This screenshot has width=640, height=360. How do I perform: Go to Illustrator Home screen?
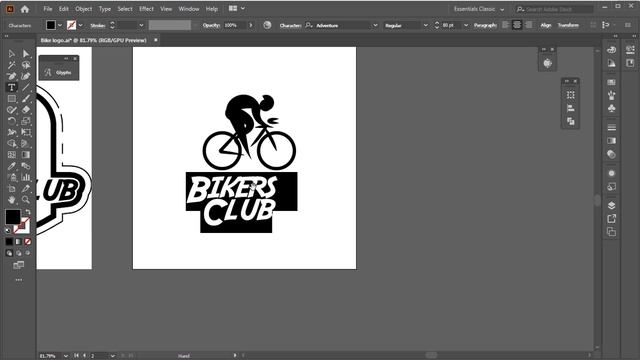coord(25,9)
